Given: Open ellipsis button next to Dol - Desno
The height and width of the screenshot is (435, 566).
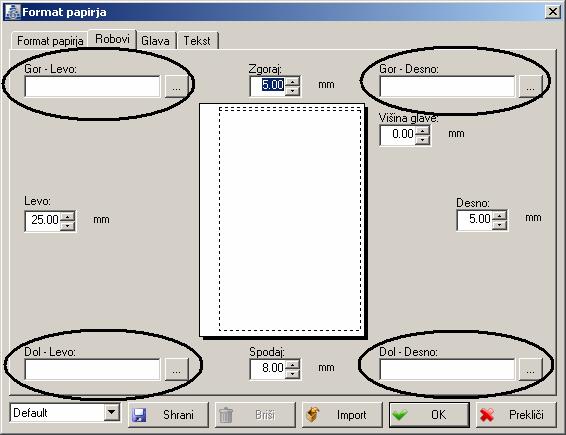Looking at the screenshot, I should 530,369.
